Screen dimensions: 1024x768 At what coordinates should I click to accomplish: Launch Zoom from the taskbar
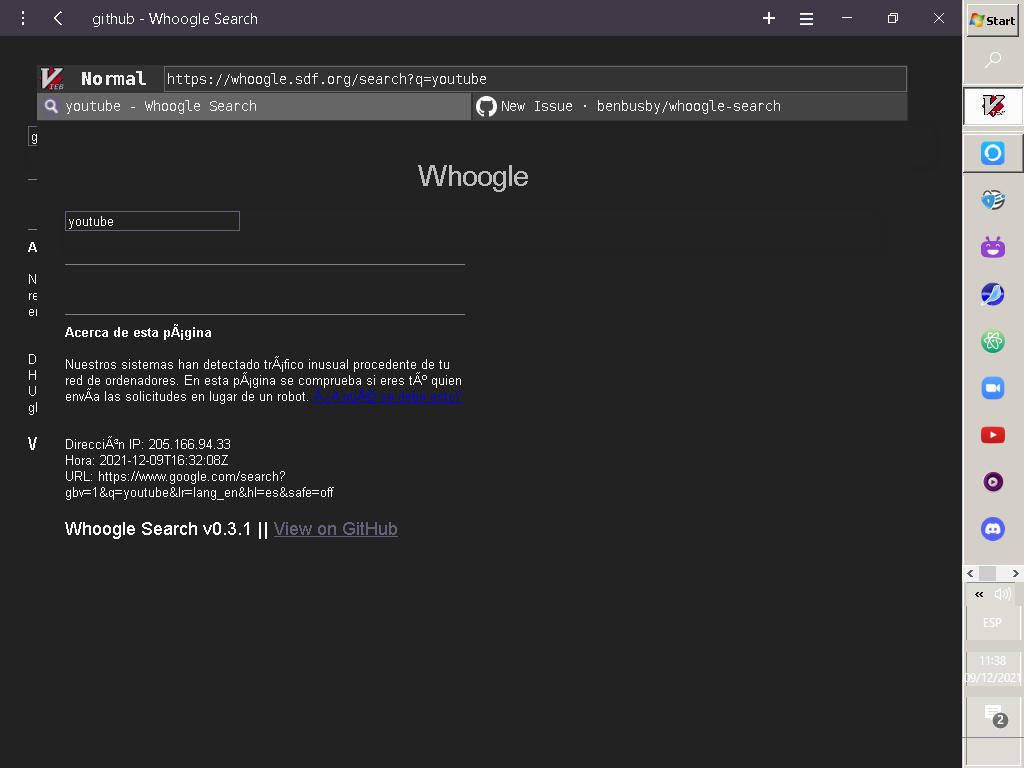coord(993,388)
